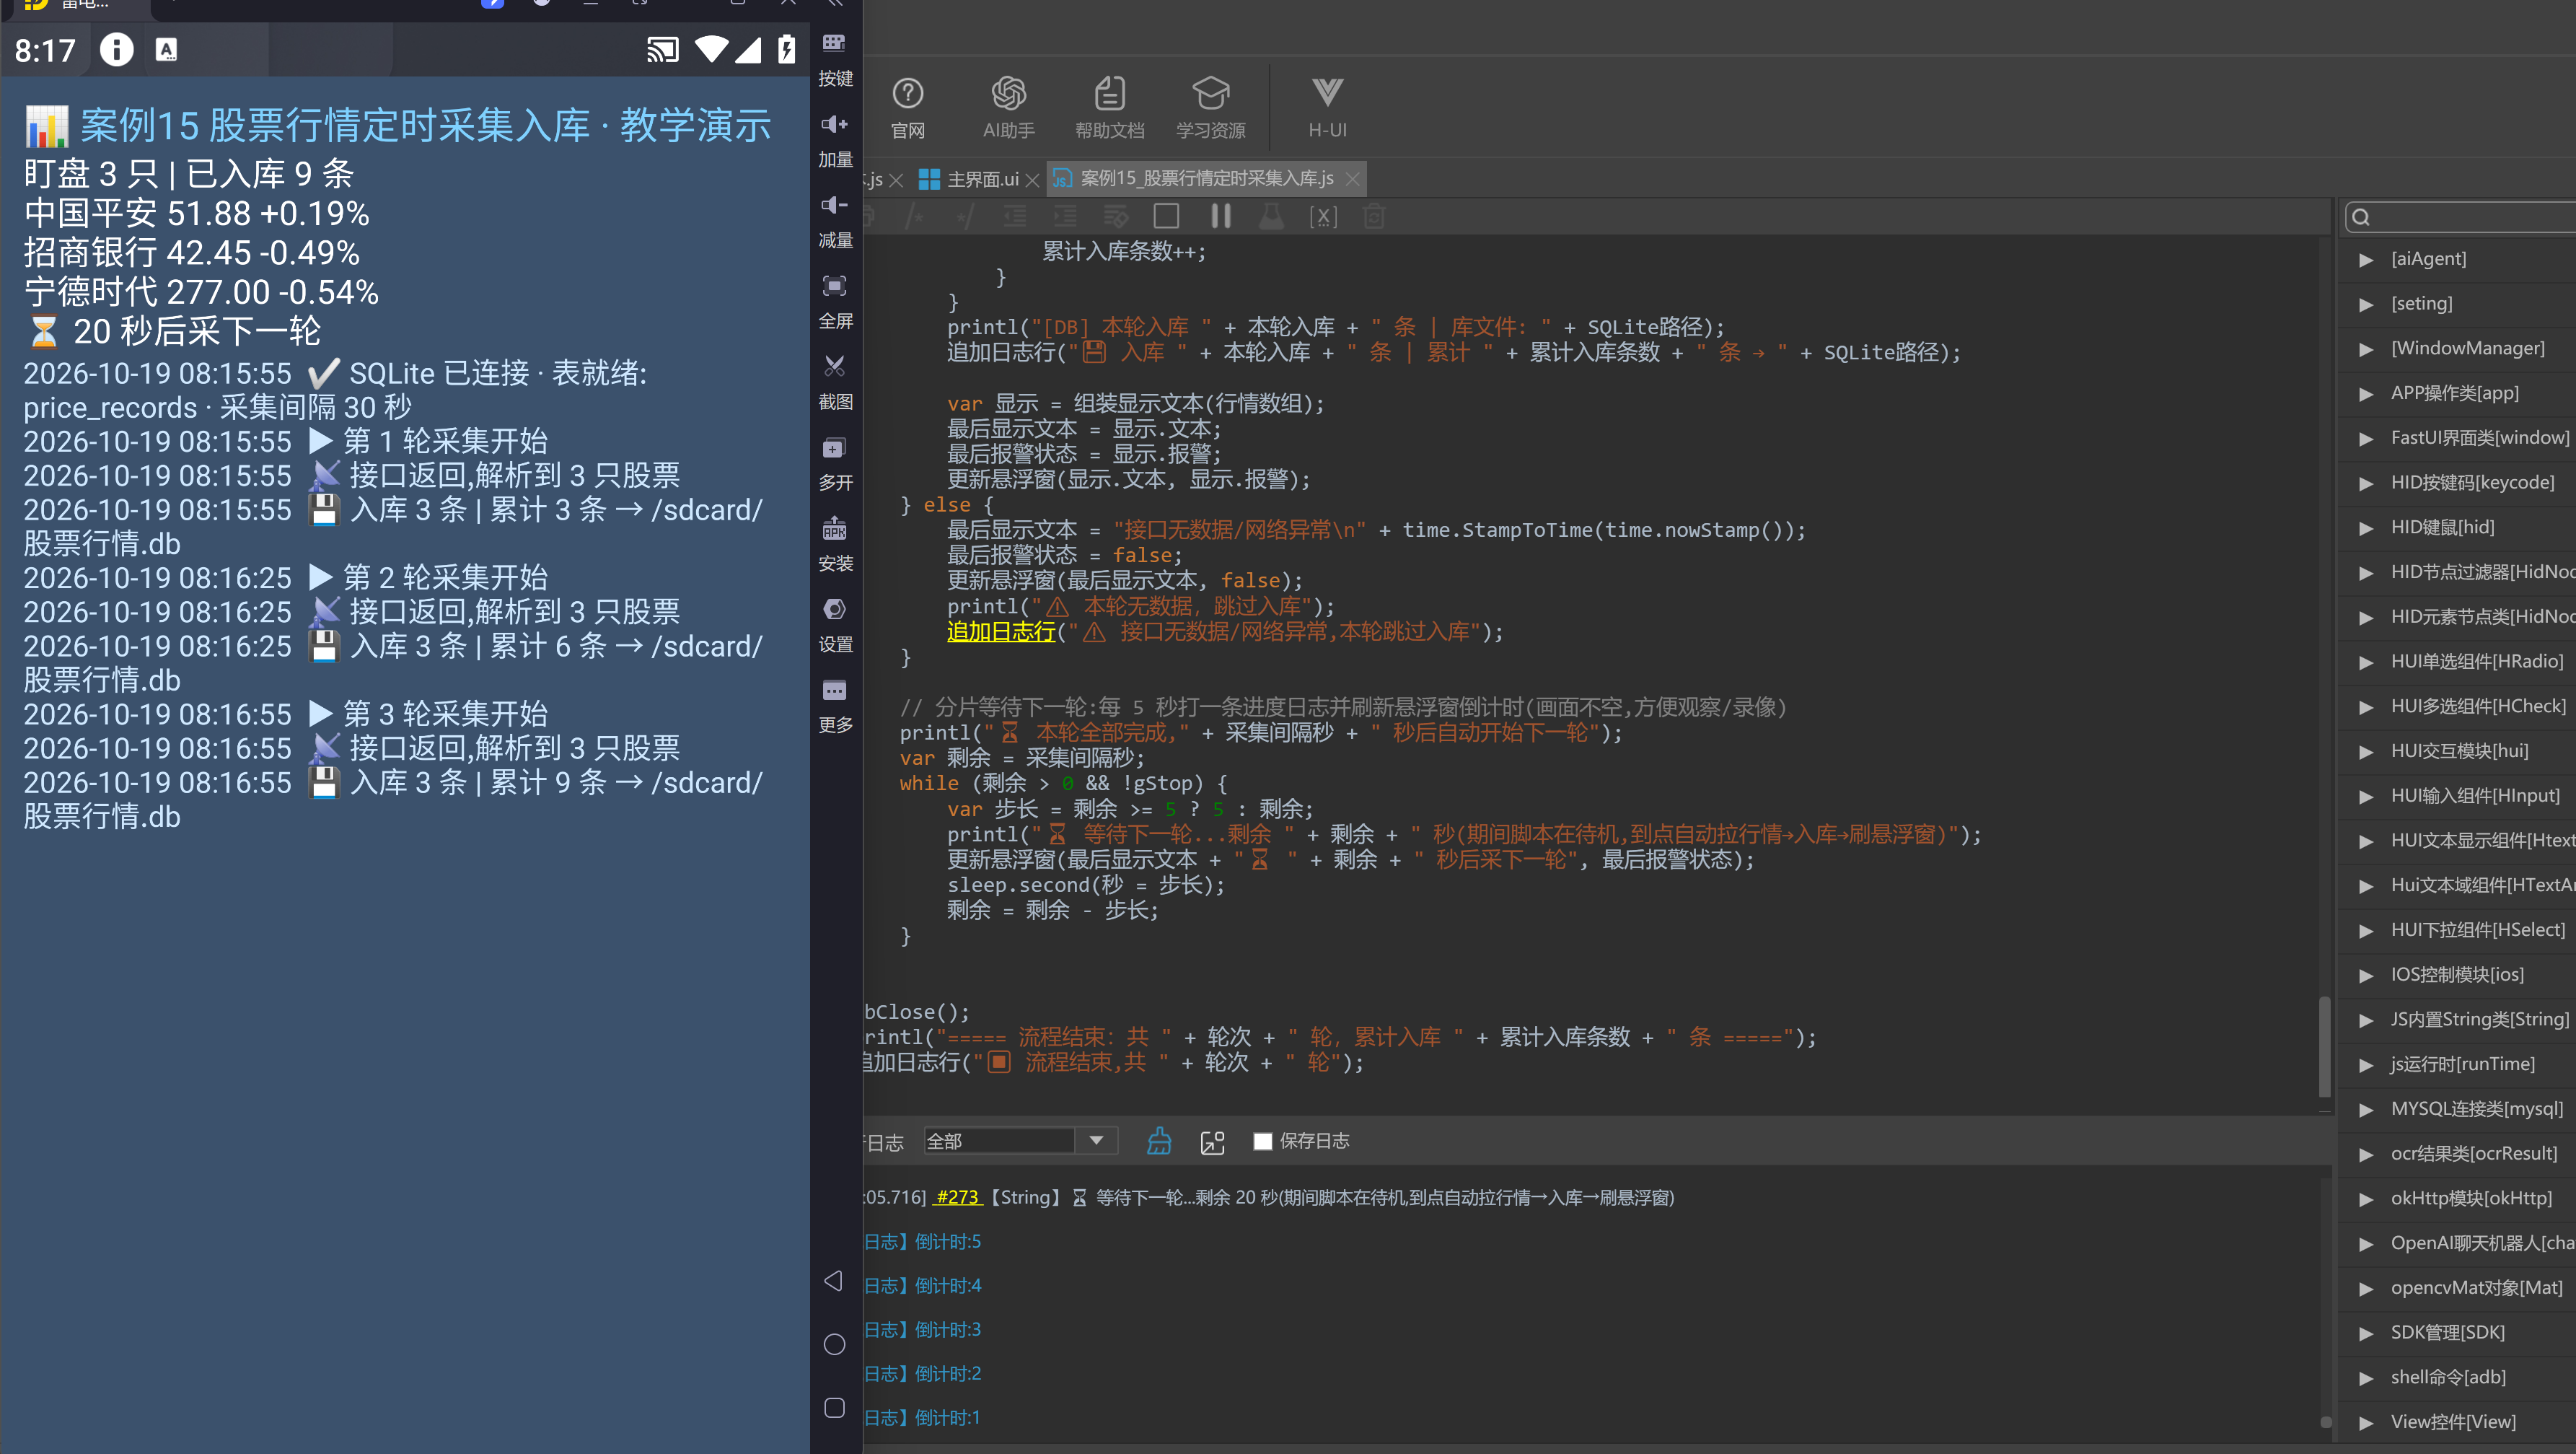Pause the running script

[x=1220, y=216]
